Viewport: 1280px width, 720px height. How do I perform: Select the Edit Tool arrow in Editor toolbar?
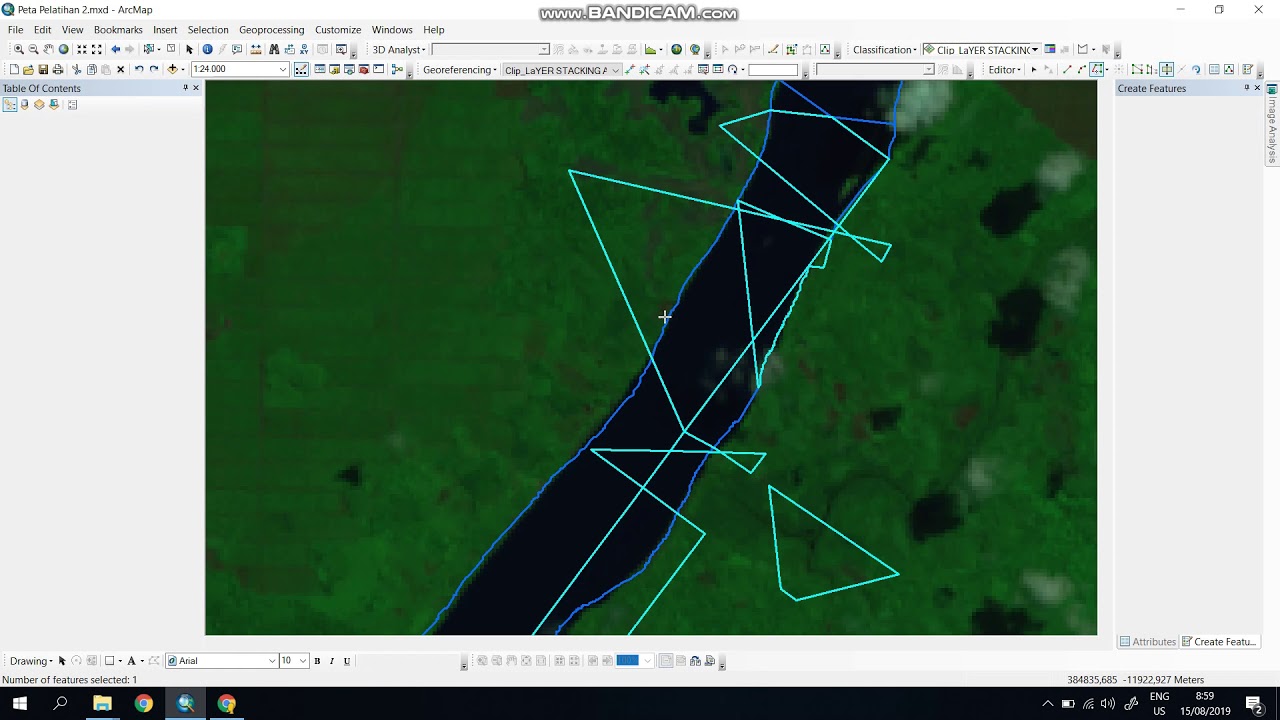click(1034, 69)
